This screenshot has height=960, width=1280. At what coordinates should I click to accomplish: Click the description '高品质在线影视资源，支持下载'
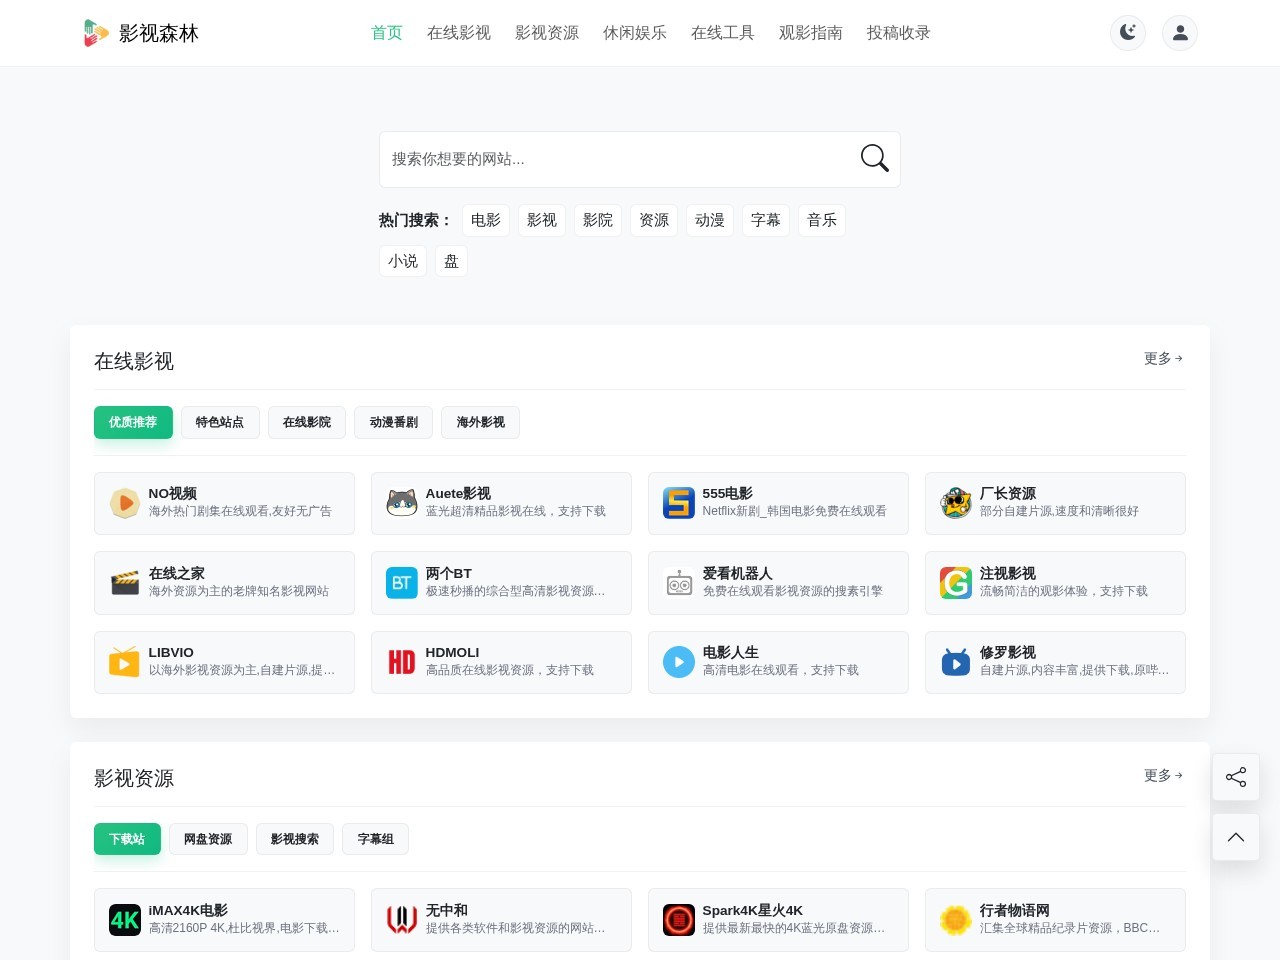click(510, 670)
